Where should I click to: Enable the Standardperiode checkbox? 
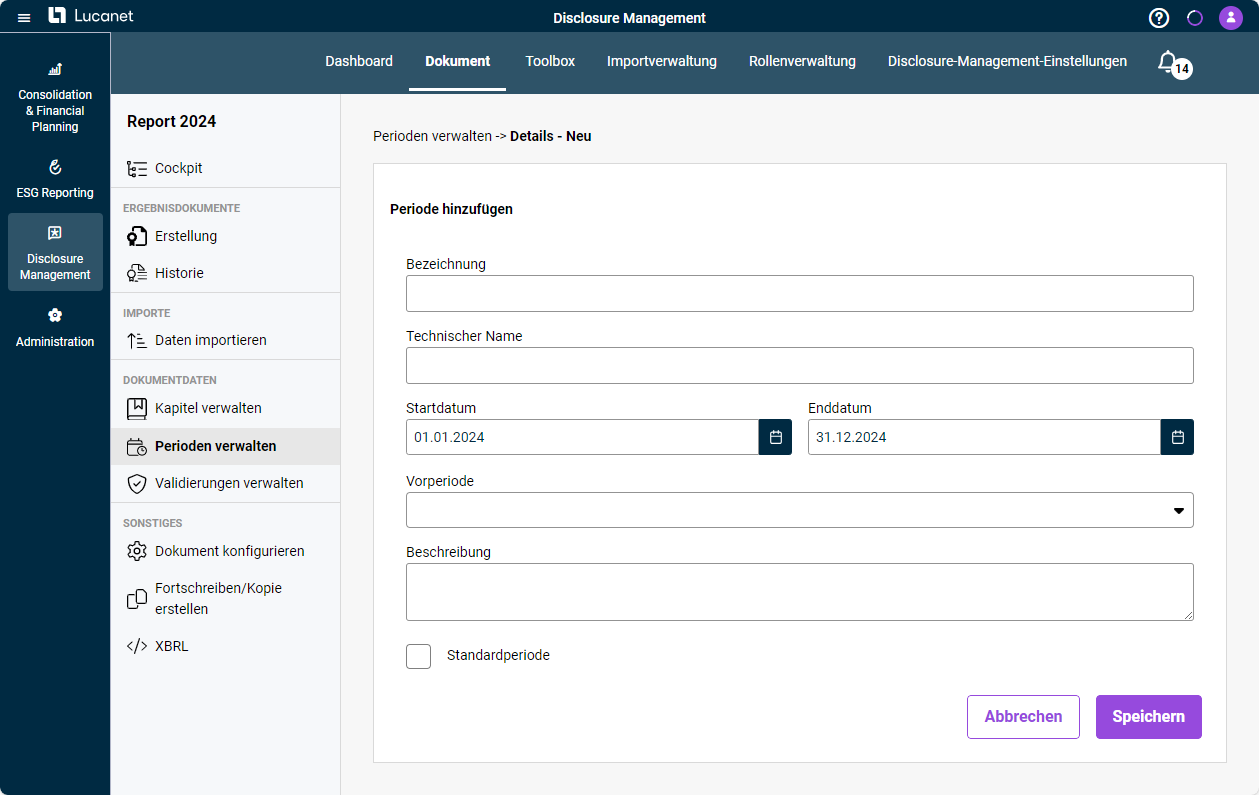418,656
